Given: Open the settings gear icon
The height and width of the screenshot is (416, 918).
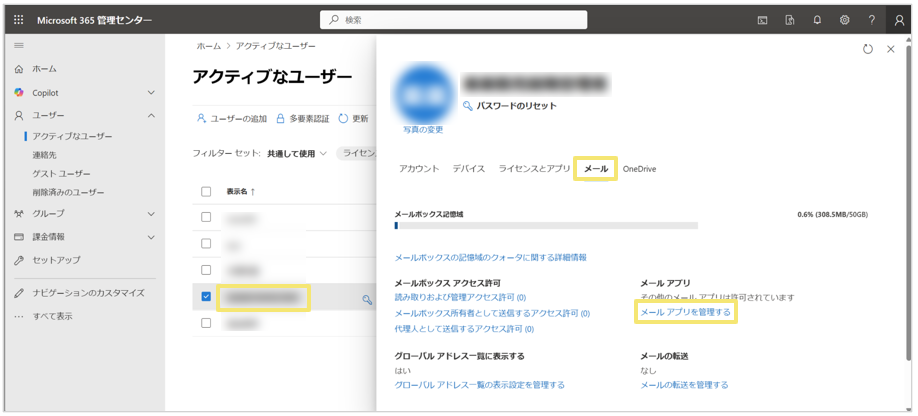Looking at the screenshot, I should 845,20.
